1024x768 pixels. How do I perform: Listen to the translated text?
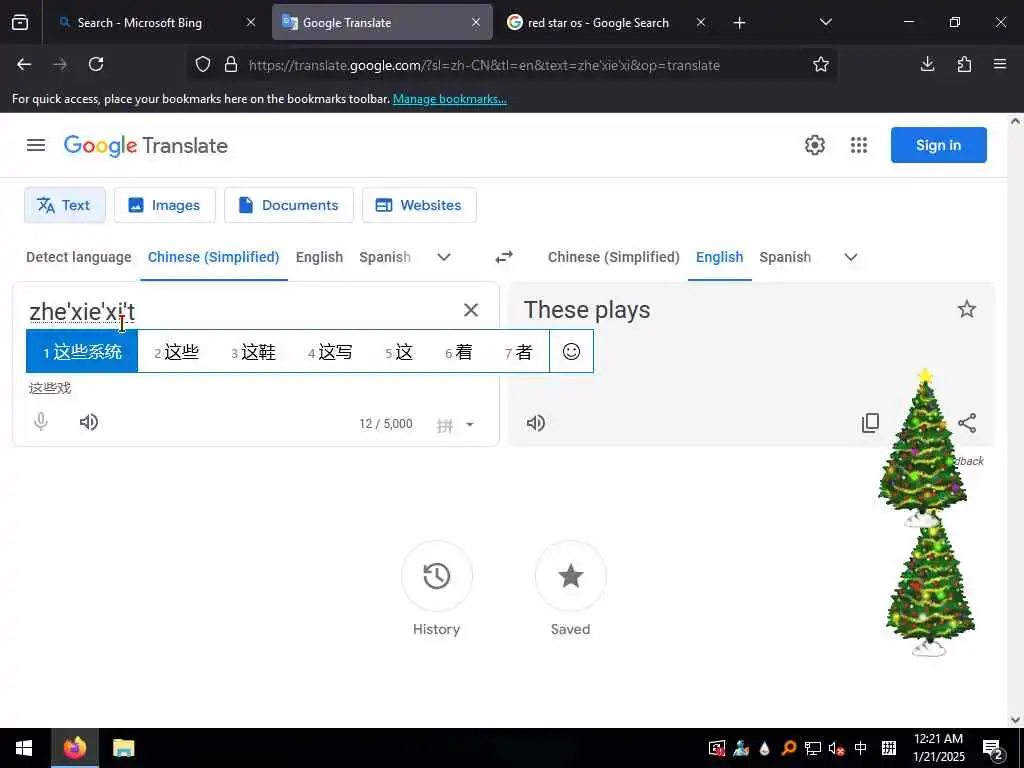coord(536,423)
